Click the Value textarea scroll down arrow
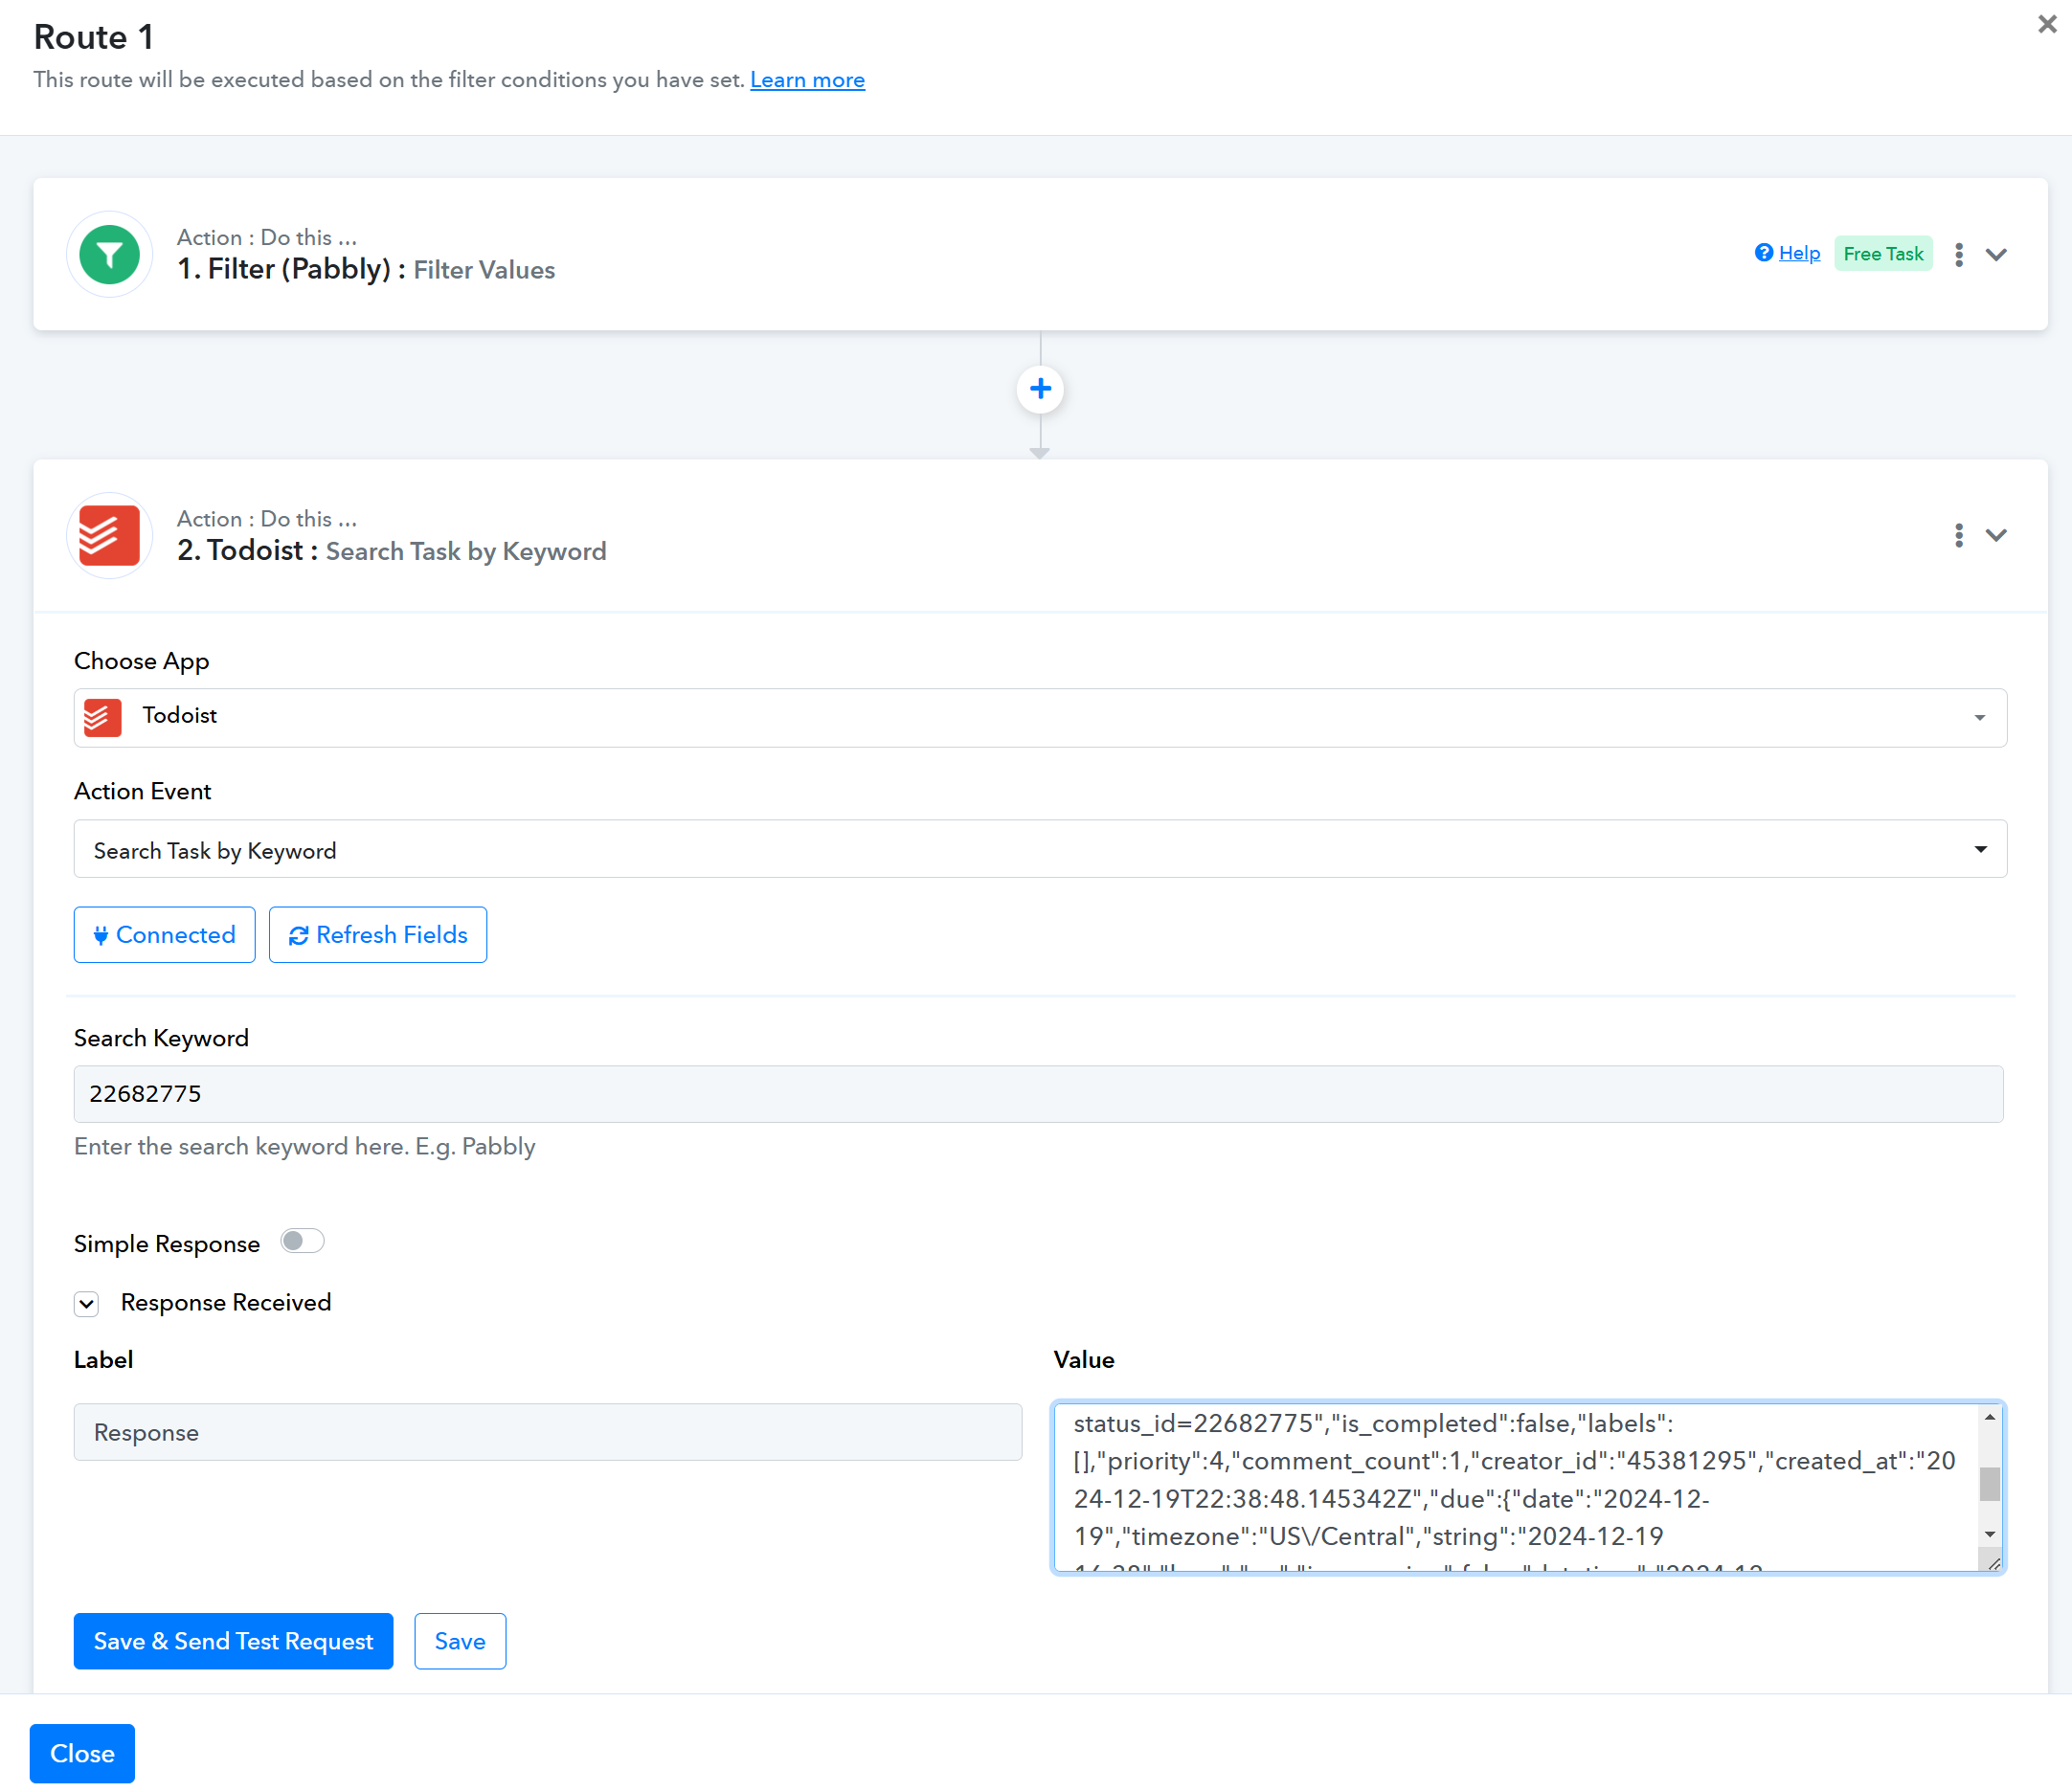 pyautogui.click(x=1990, y=1534)
